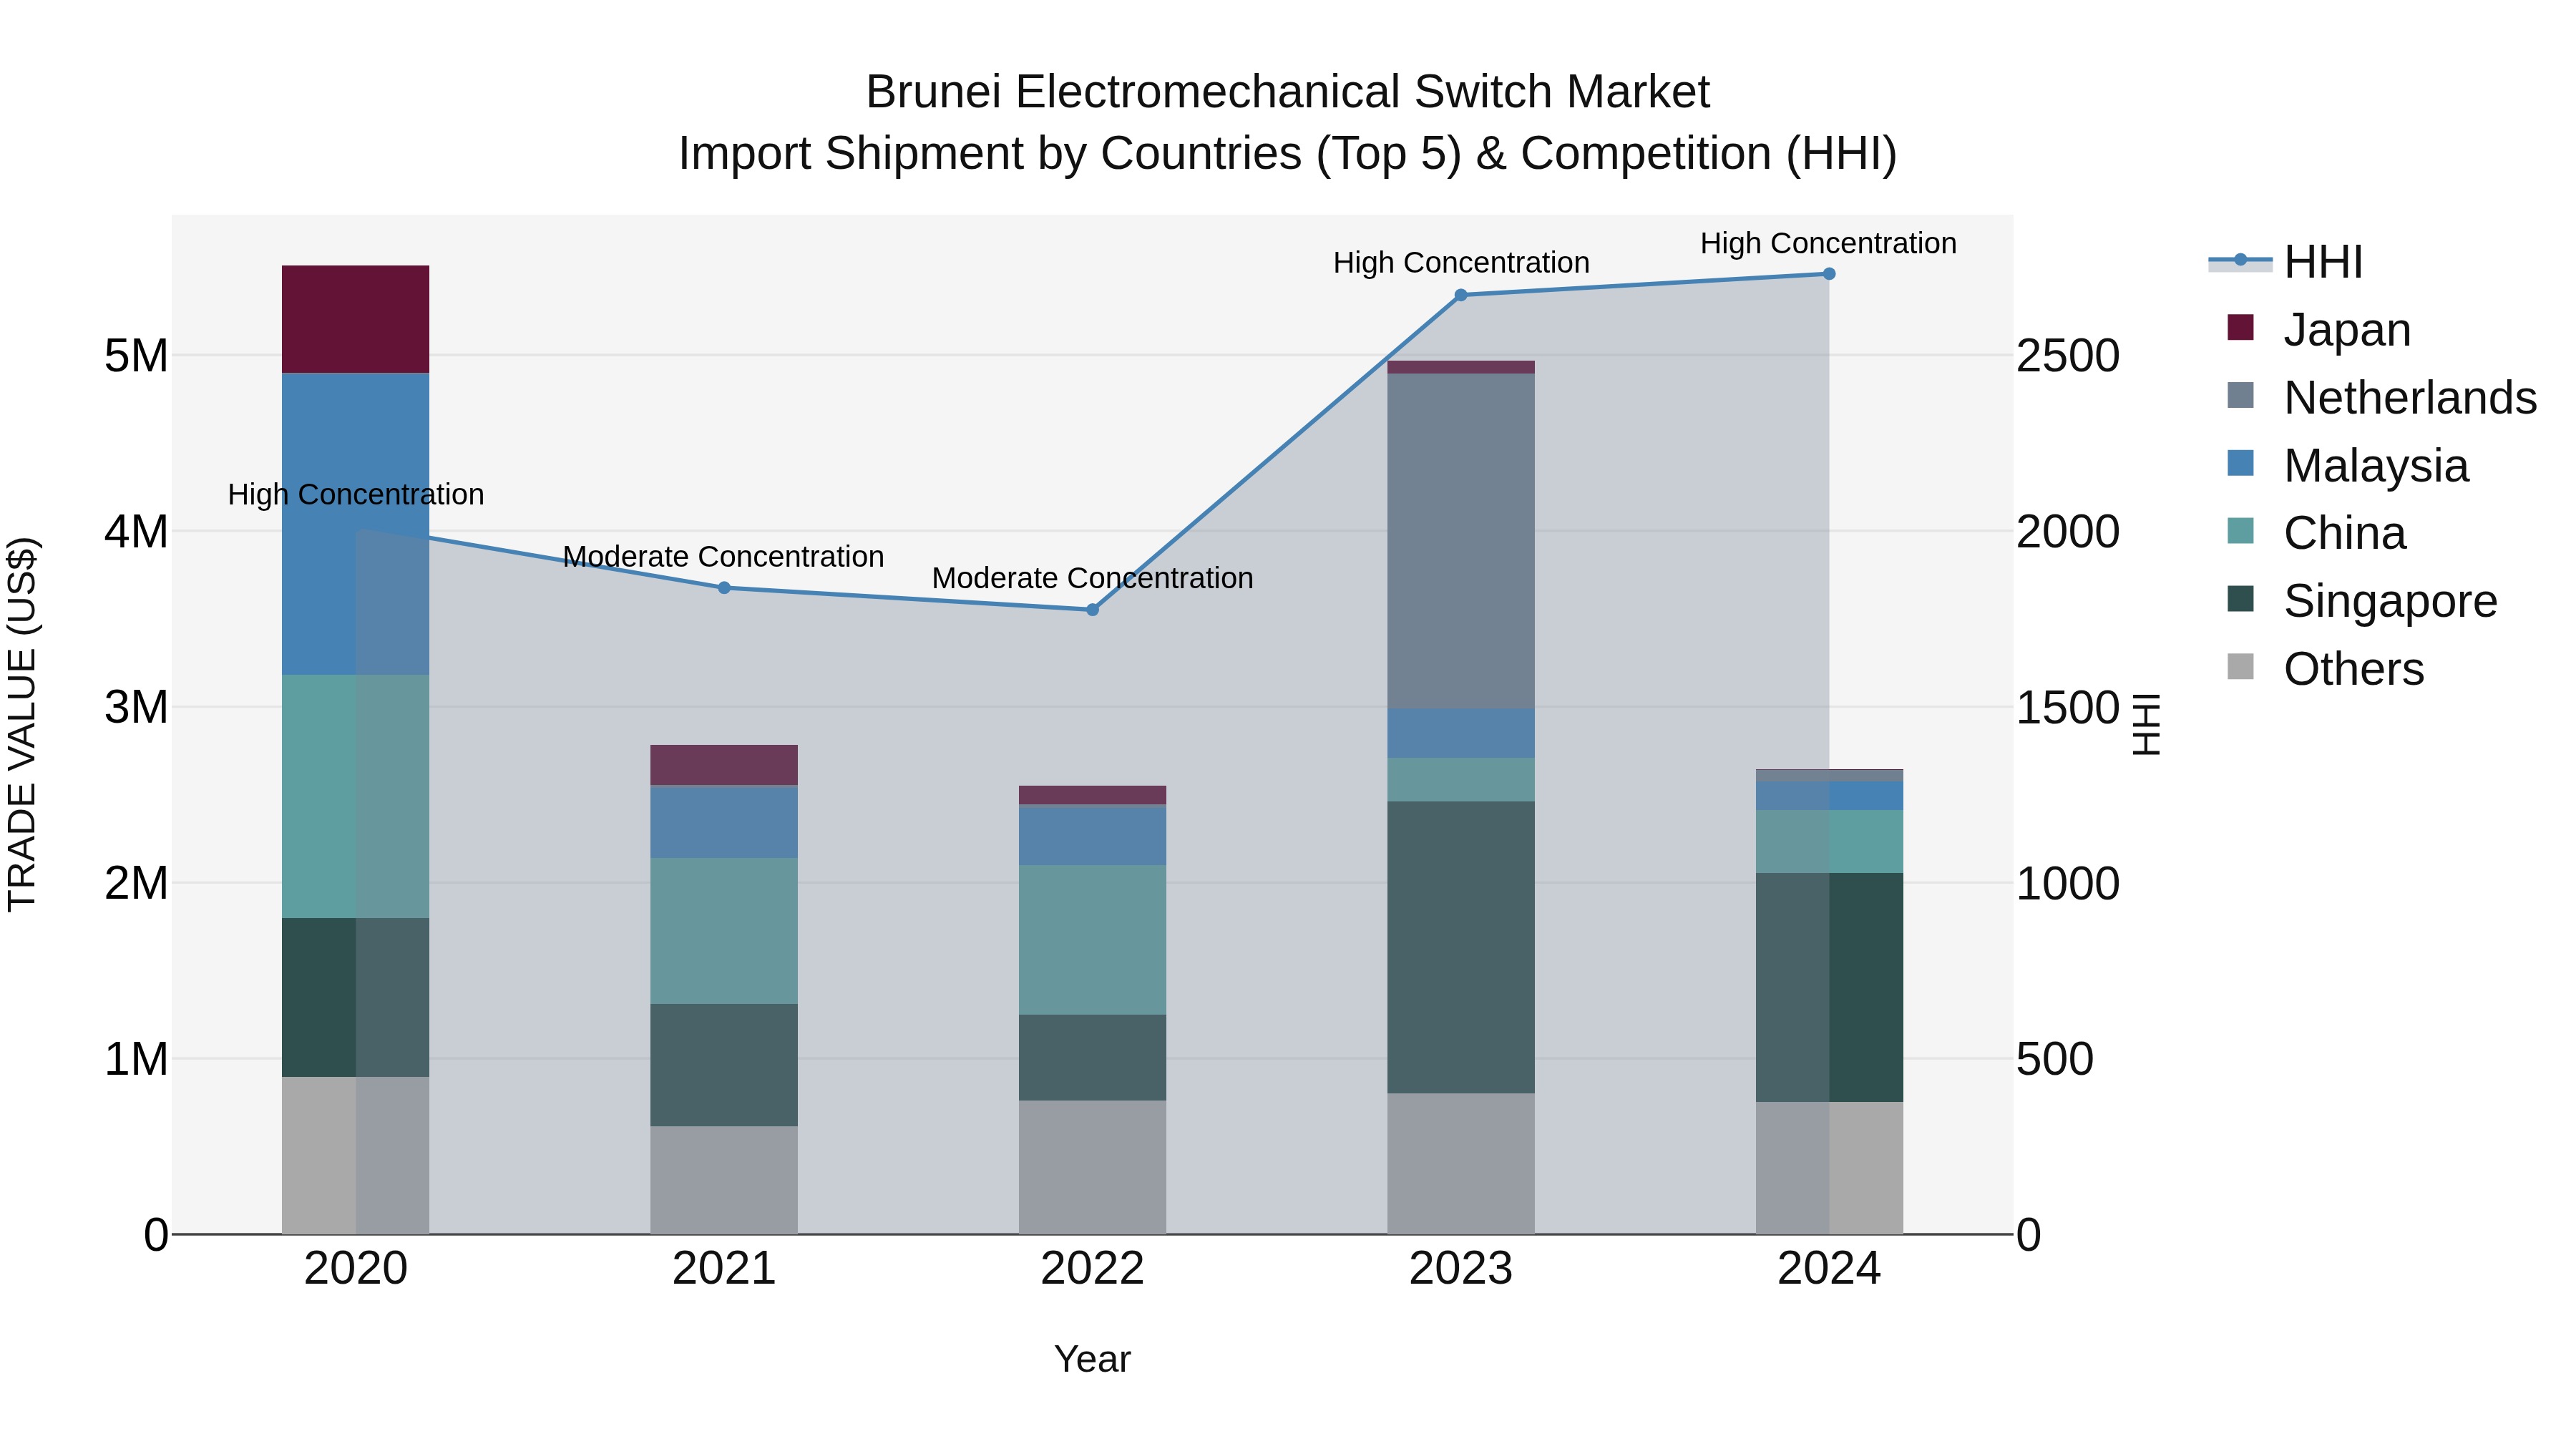The width and height of the screenshot is (2576, 1449).
Task: Click the Netherlands color swatch in legend
Action: (2241, 395)
